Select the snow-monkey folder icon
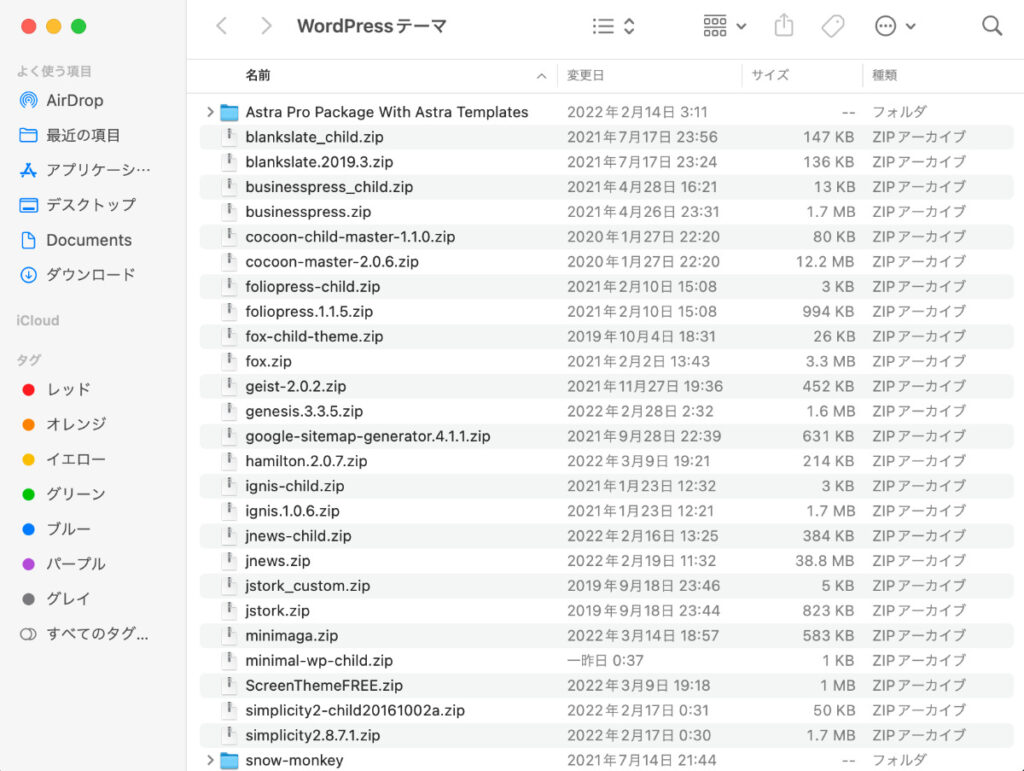Screen dimensions: 1024x771 pyautogui.click(x=229, y=761)
